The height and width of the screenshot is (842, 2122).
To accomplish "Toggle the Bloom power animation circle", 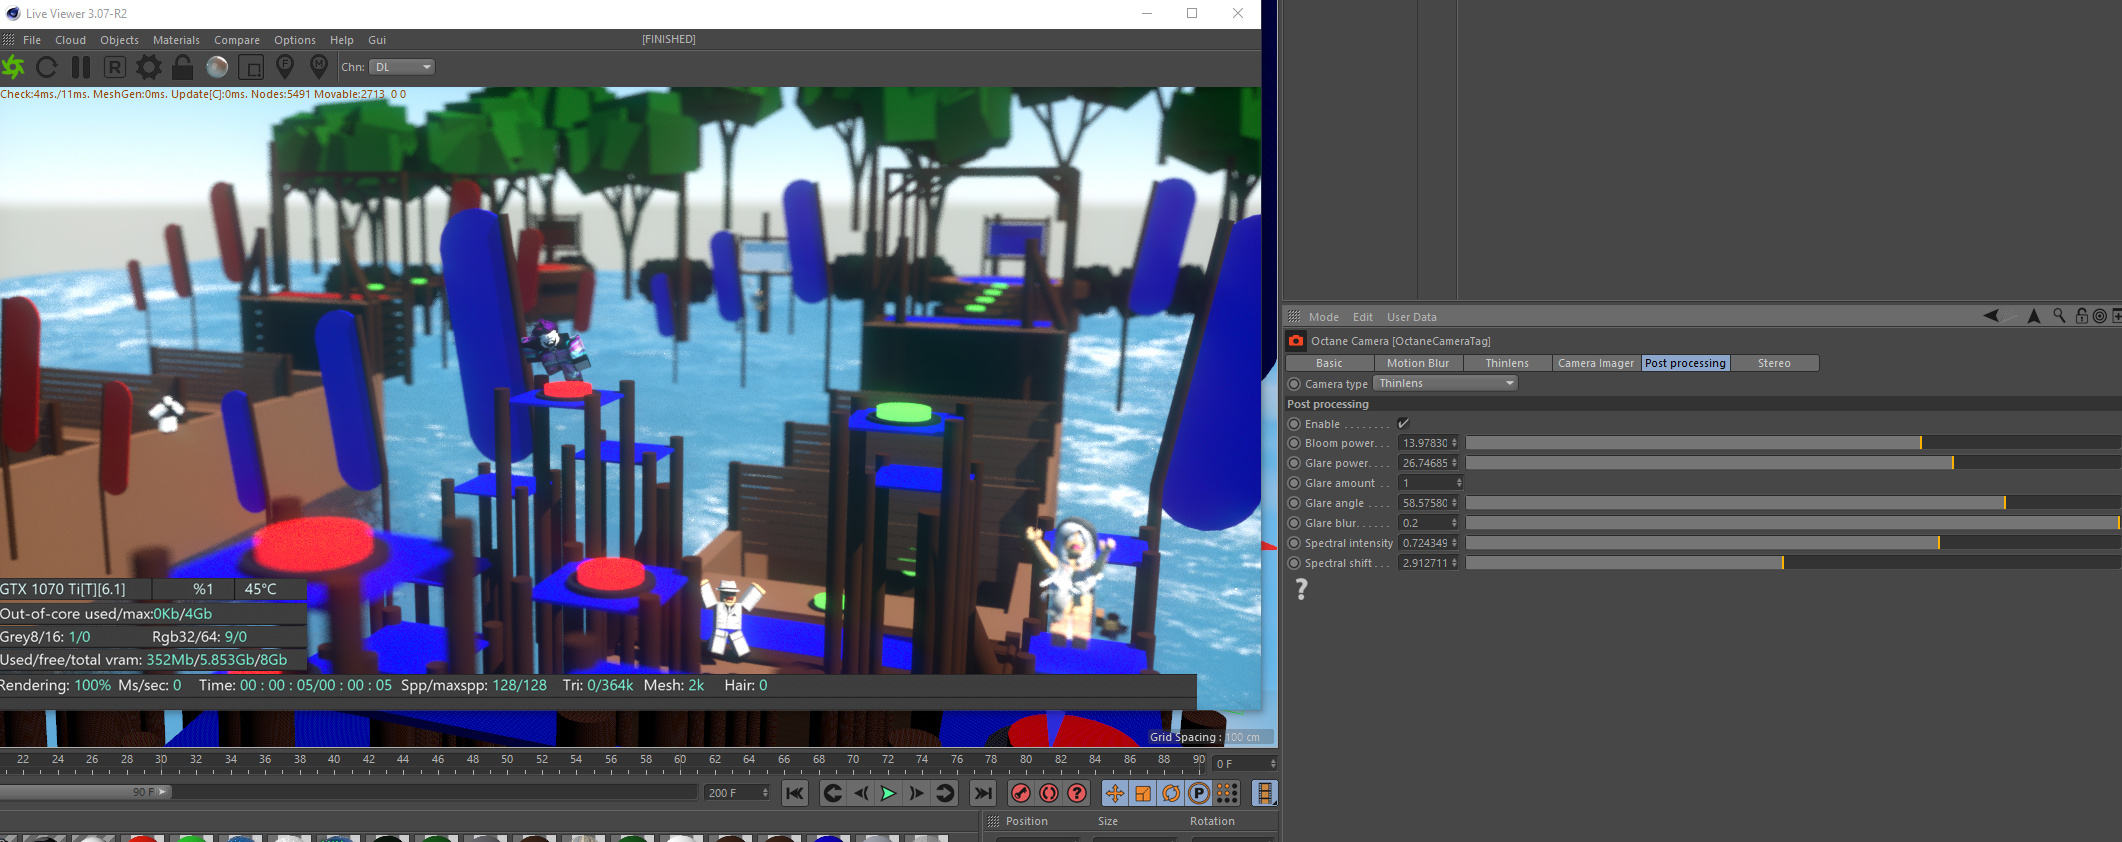I will pyautogui.click(x=1294, y=443).
